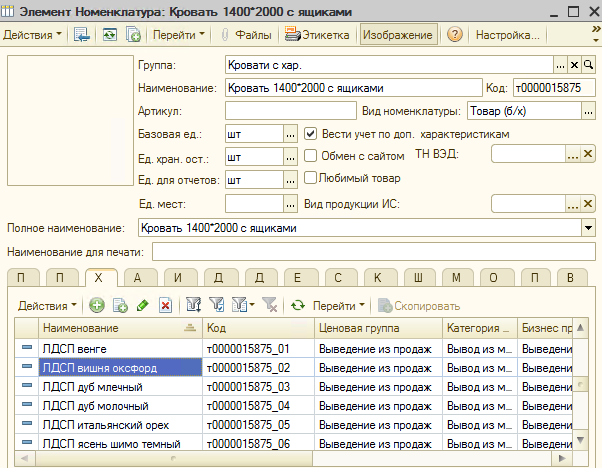Choose Ед. хран. ост. via ellipsis button
The width and height of the screenshot is (602, 468).
(290, 157)
